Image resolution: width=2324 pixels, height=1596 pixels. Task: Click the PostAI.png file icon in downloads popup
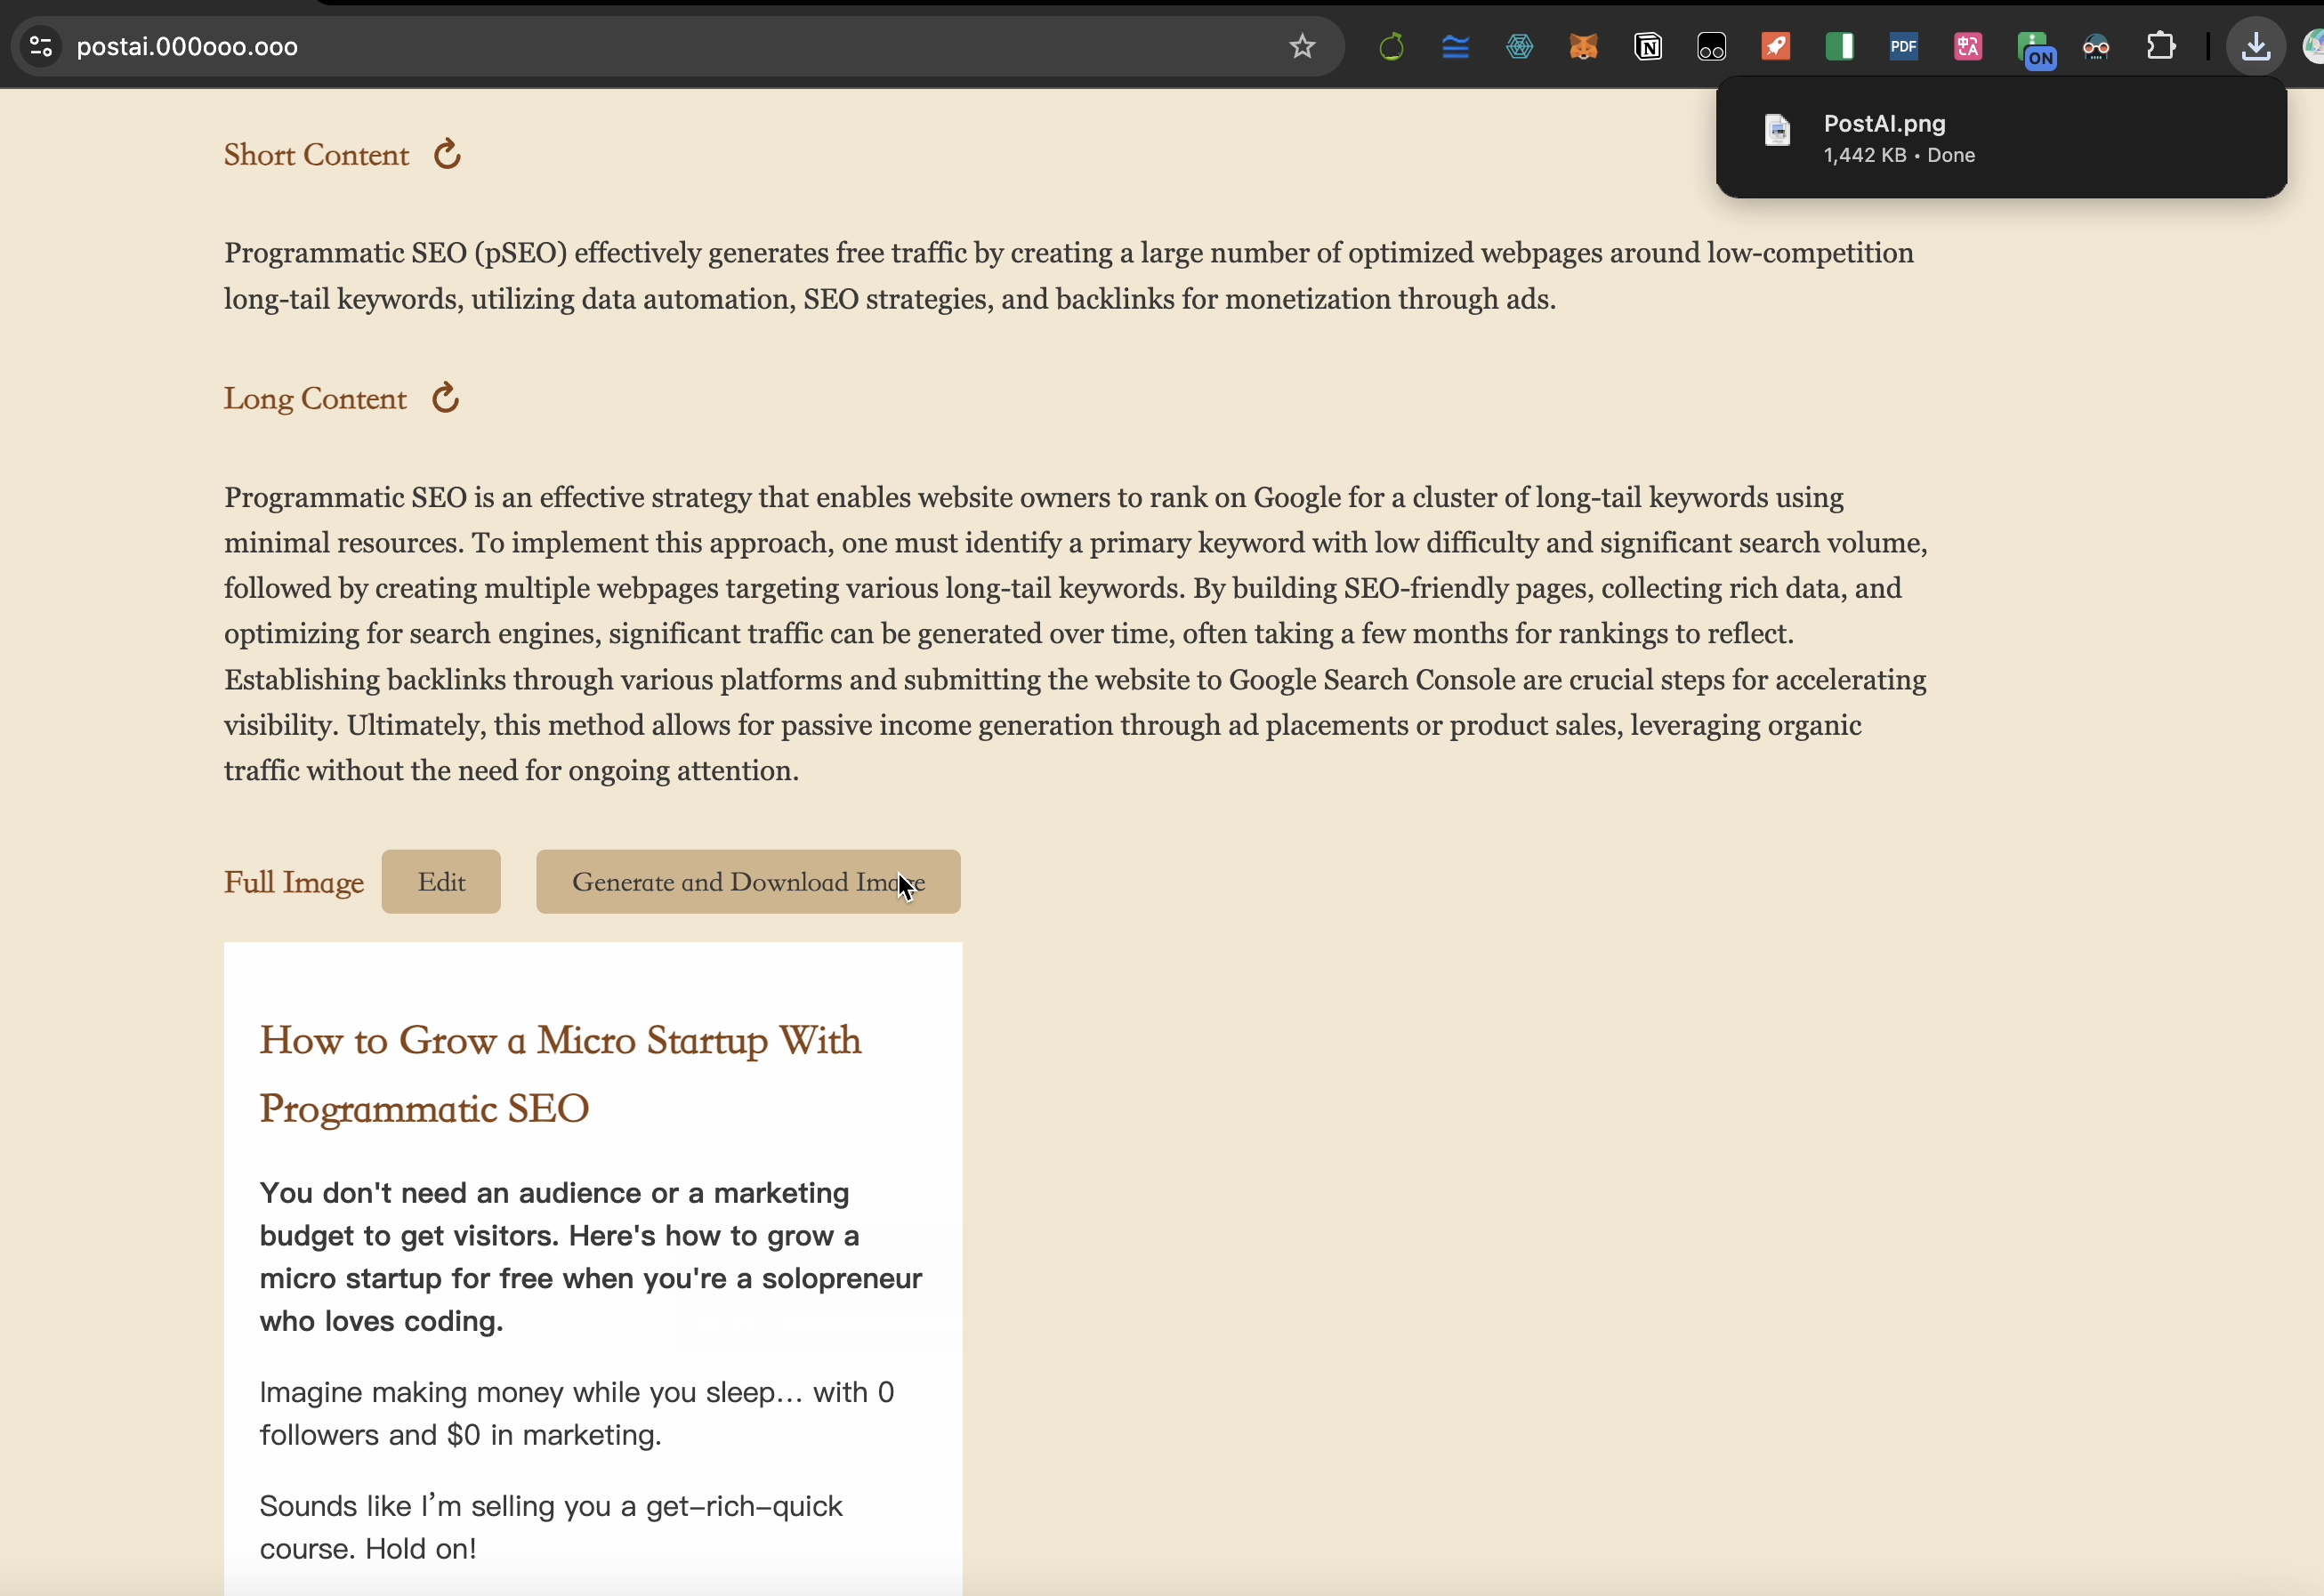click(x=1777, y=131)
